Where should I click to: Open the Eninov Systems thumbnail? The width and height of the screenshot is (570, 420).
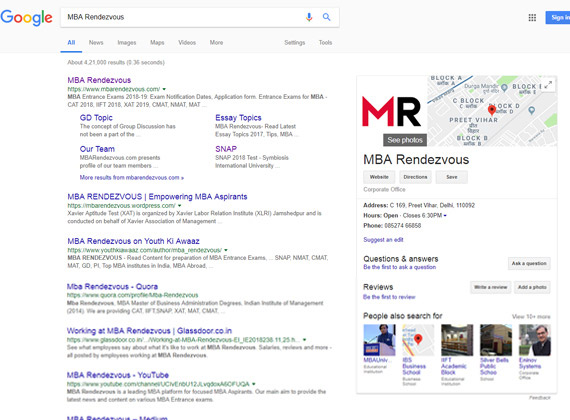click(534, 340)
